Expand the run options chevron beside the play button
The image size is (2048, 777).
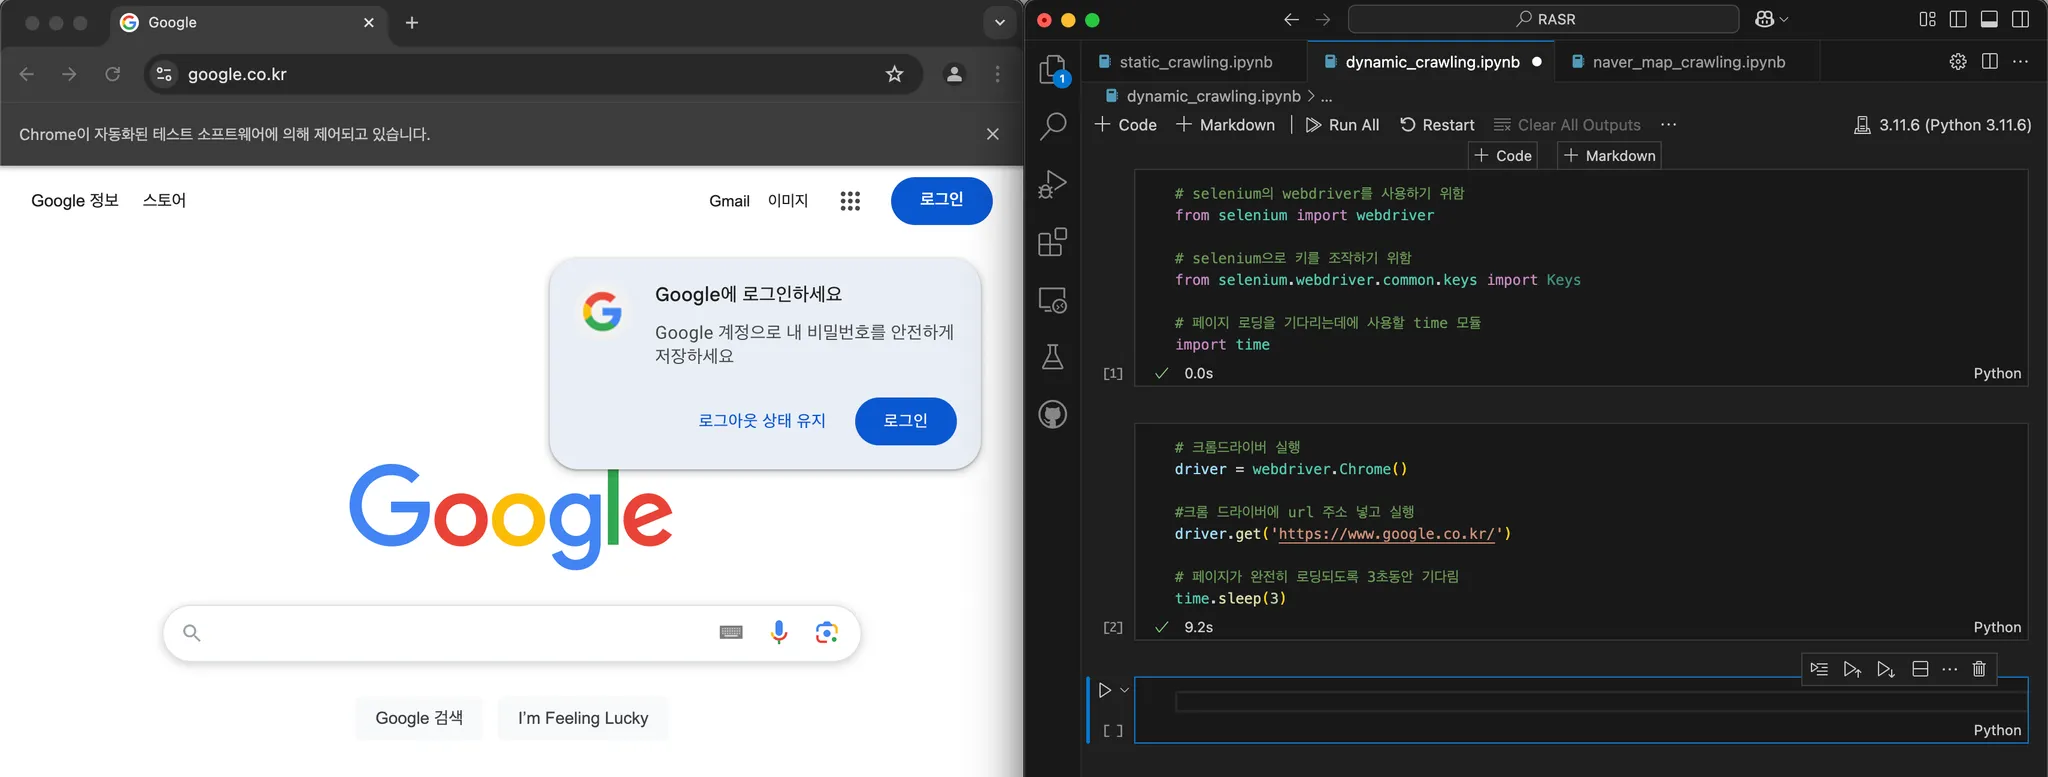point(1125,690)
